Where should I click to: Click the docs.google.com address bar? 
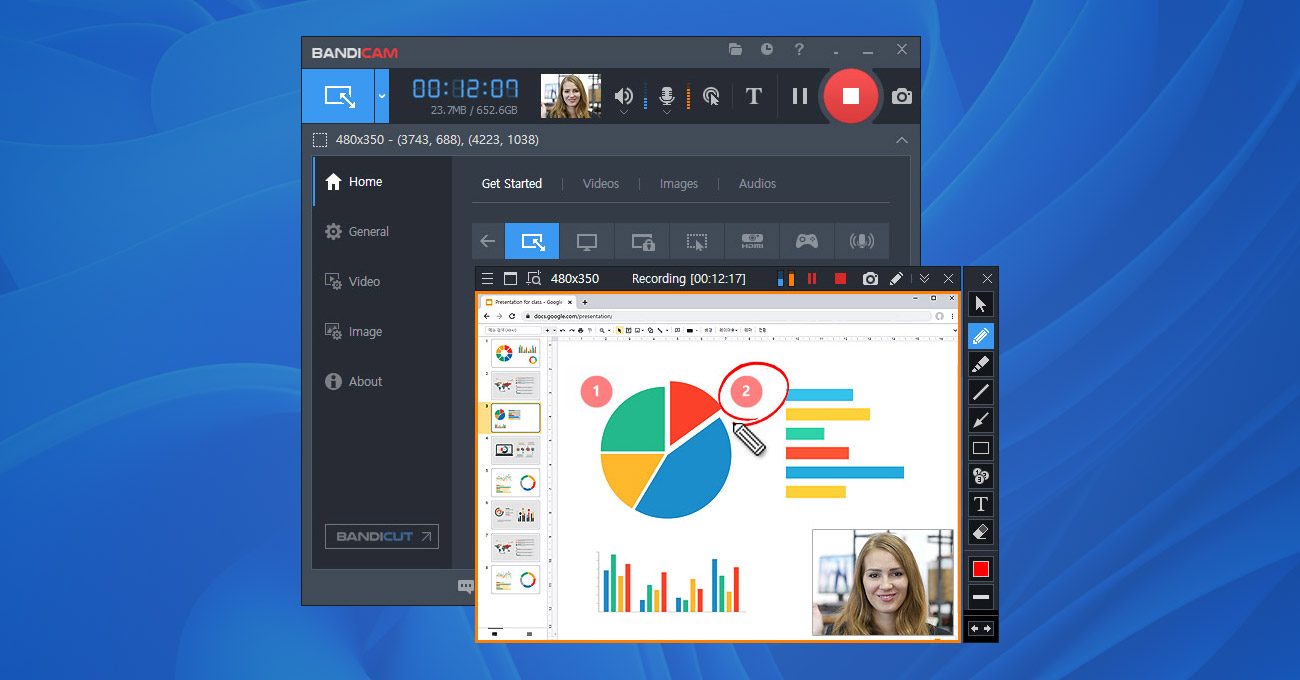click(727, 316)
